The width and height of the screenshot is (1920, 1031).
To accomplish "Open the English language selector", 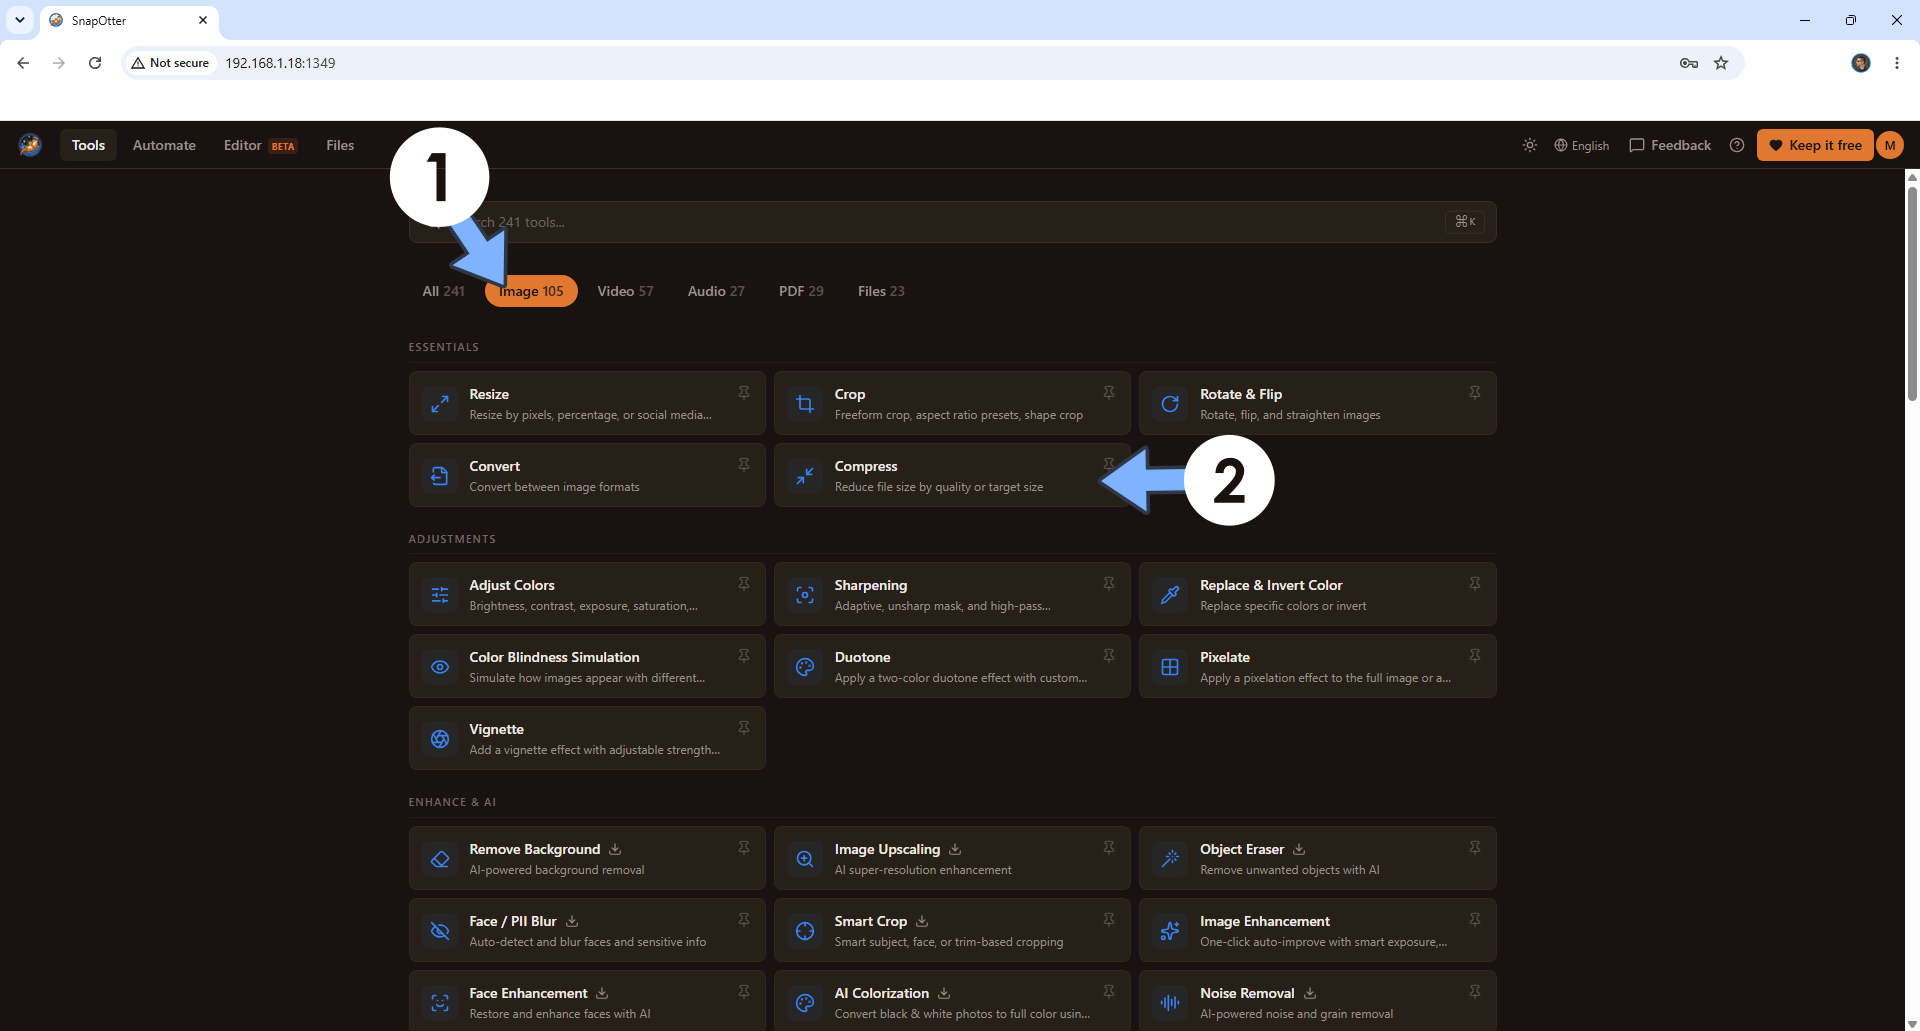I will (1582, 145).
